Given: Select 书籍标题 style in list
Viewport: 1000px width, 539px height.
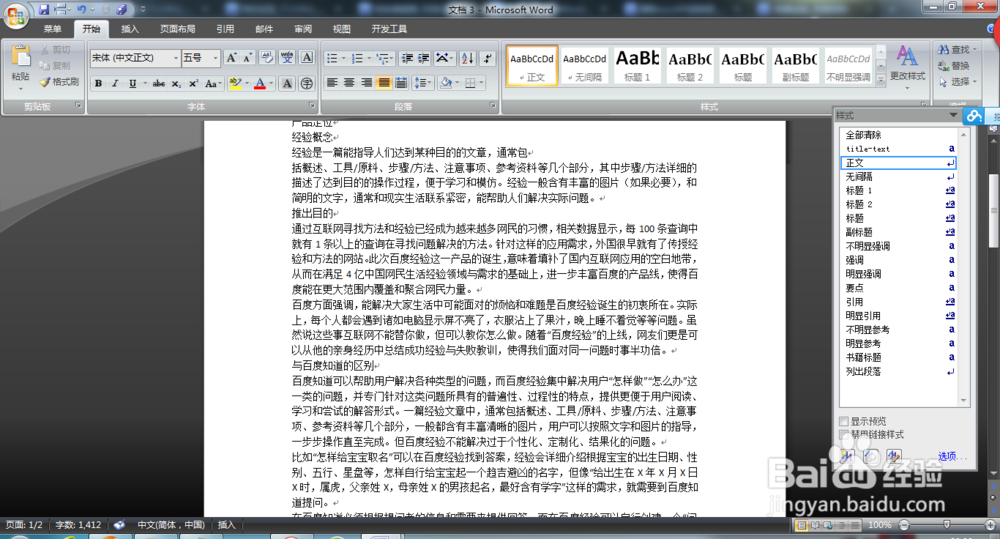Looking at the screenshot, I should pyautogui.click(x=899, y=357).
